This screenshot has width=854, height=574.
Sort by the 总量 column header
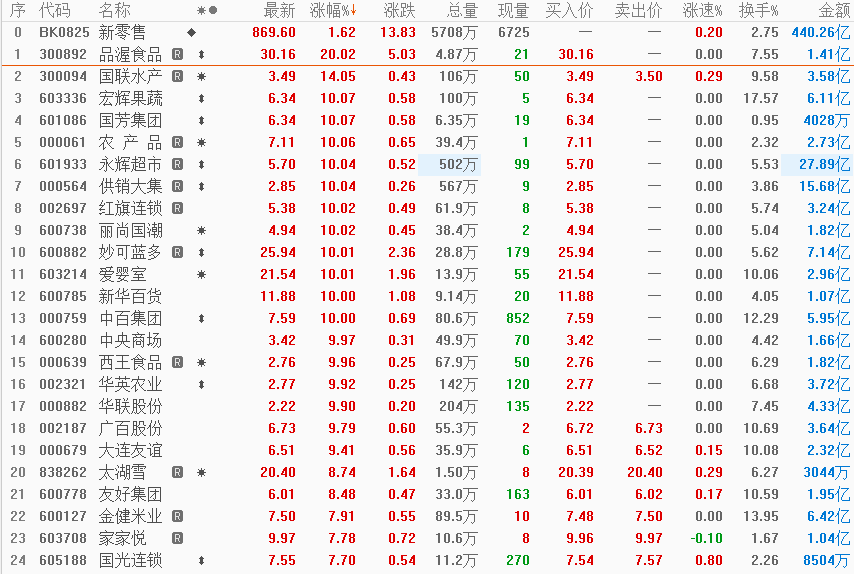coord(462,10)
